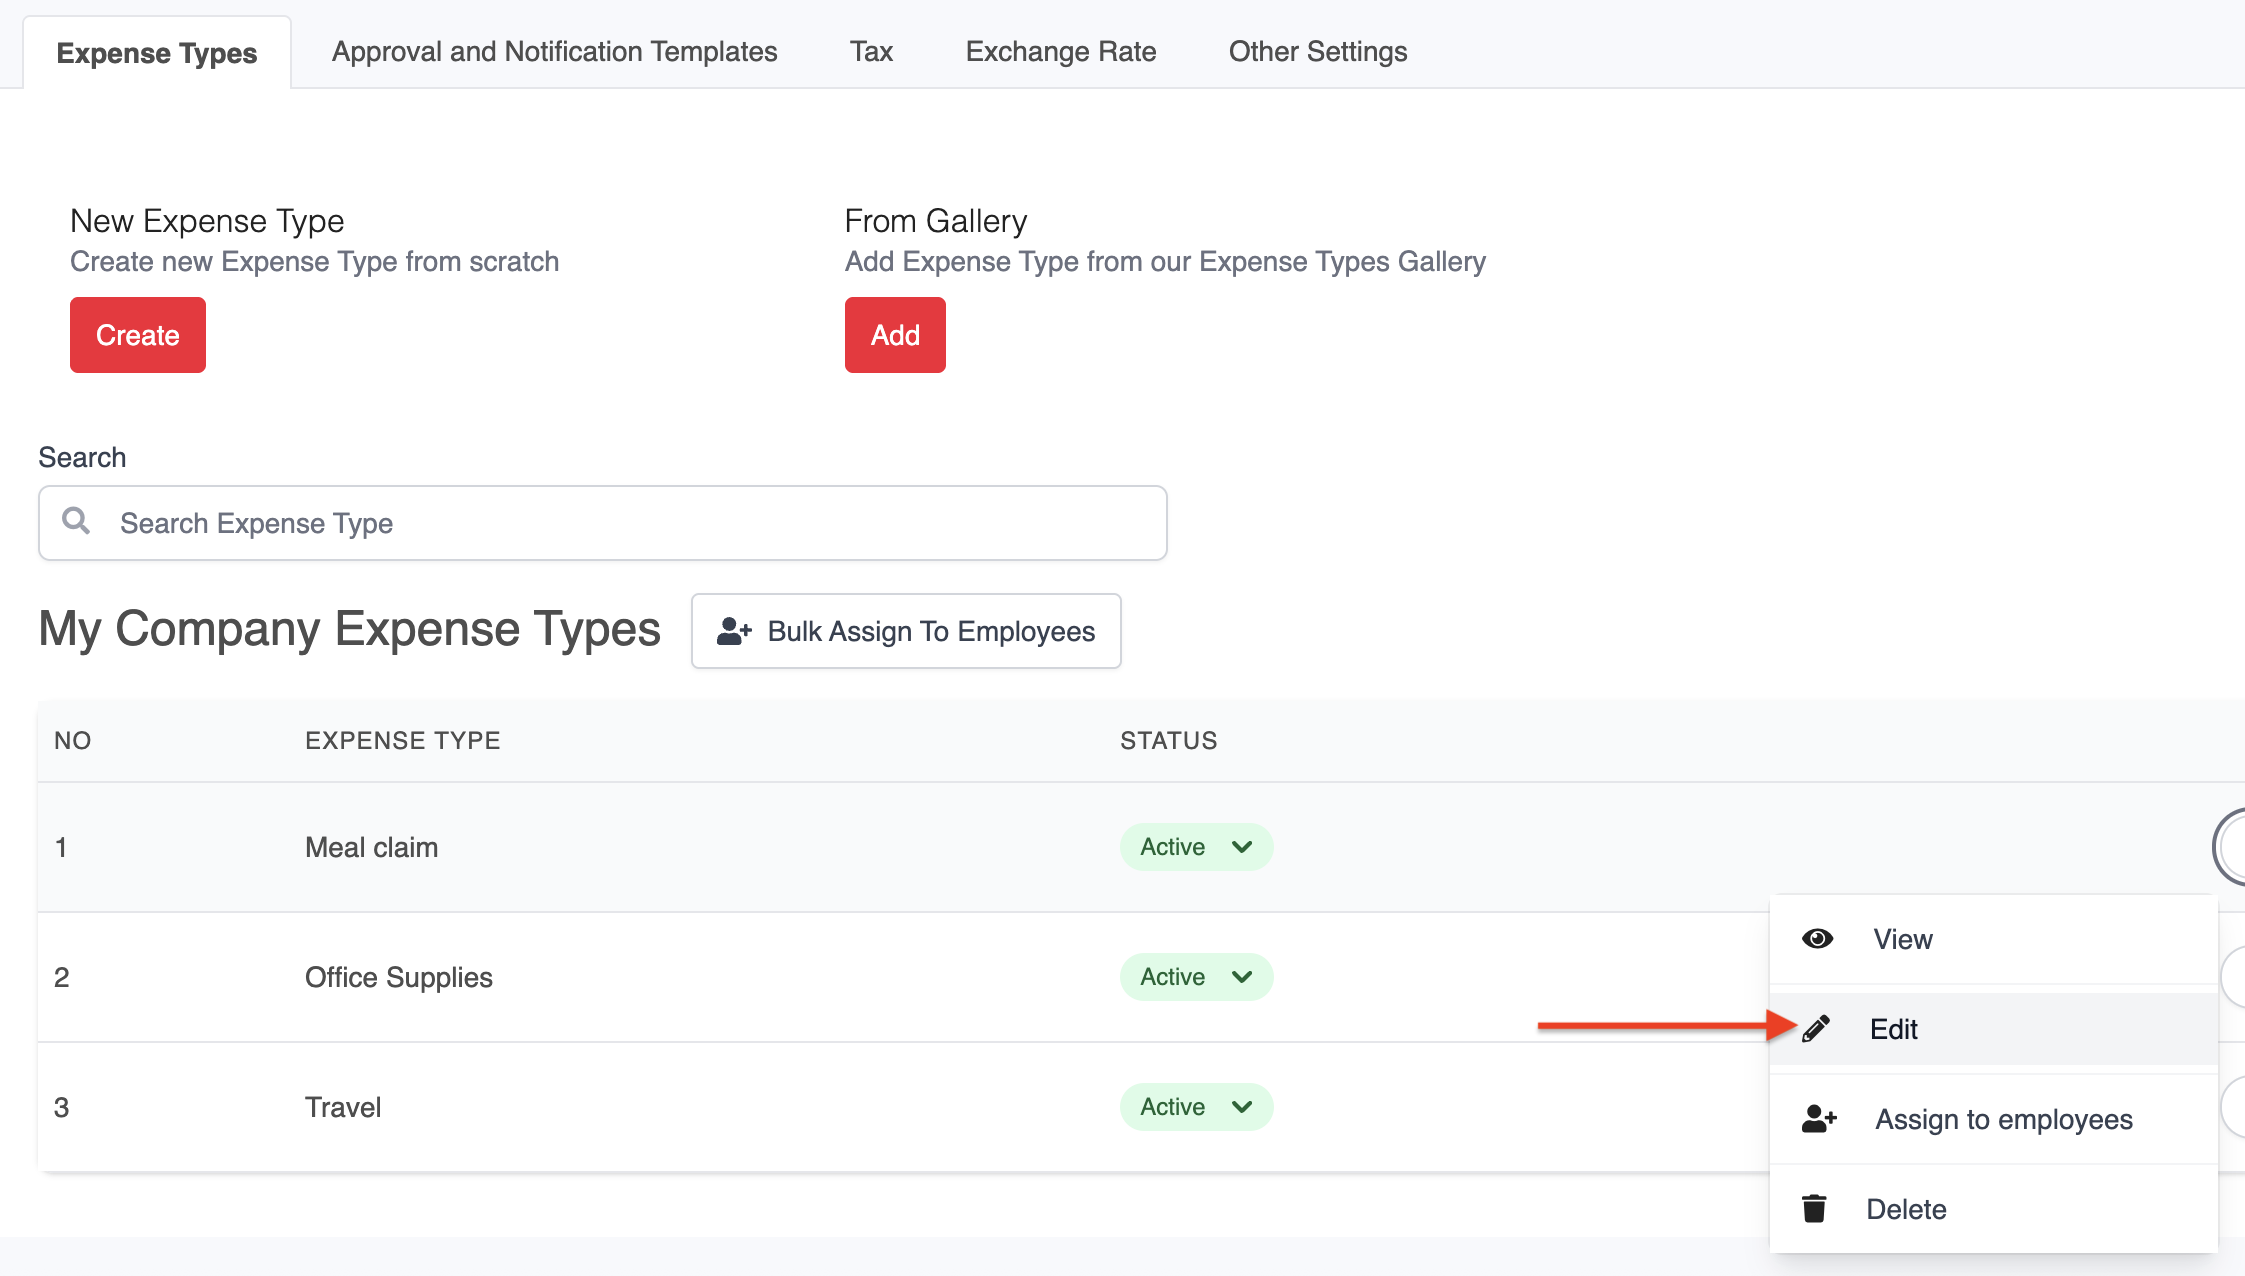Choose Delete from the context menu
The width and height of the screenshot is (2245, 1276).
point(1906,1209)
